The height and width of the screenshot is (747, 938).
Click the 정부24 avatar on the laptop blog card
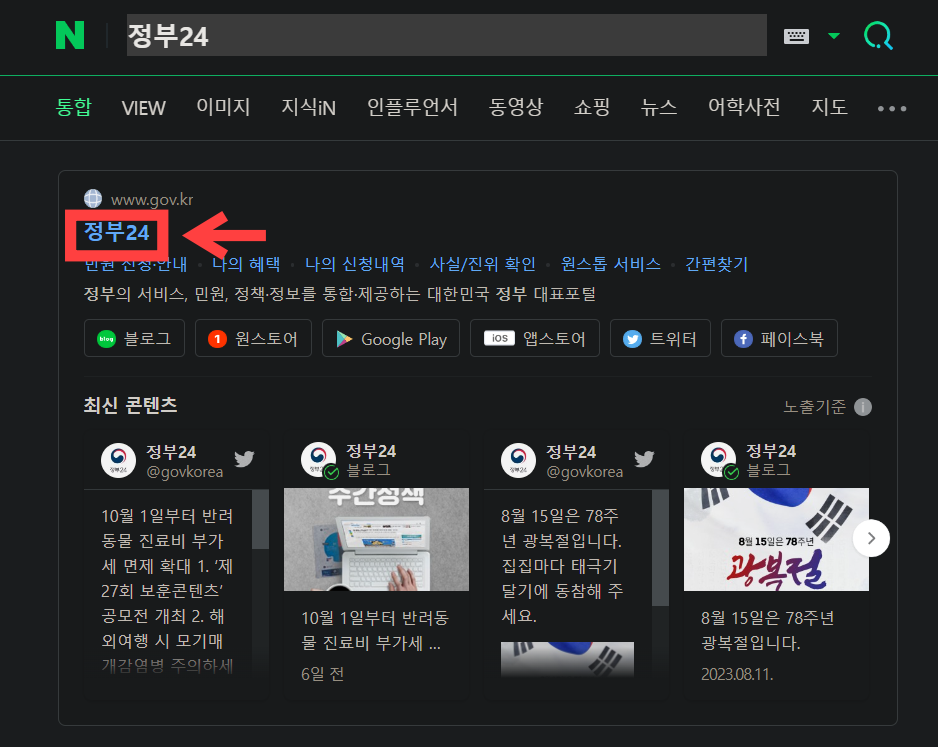(x=318, y=460)
